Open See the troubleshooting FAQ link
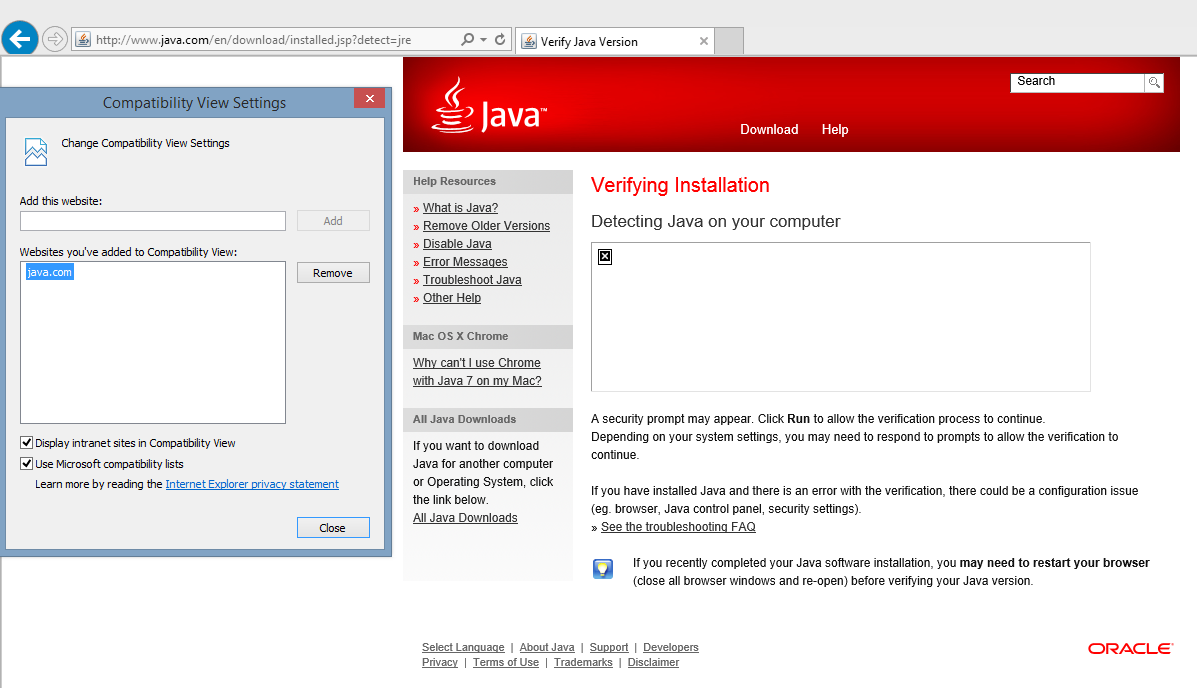The width and height of the screenshot is (1197, 688). click(678, 527)
